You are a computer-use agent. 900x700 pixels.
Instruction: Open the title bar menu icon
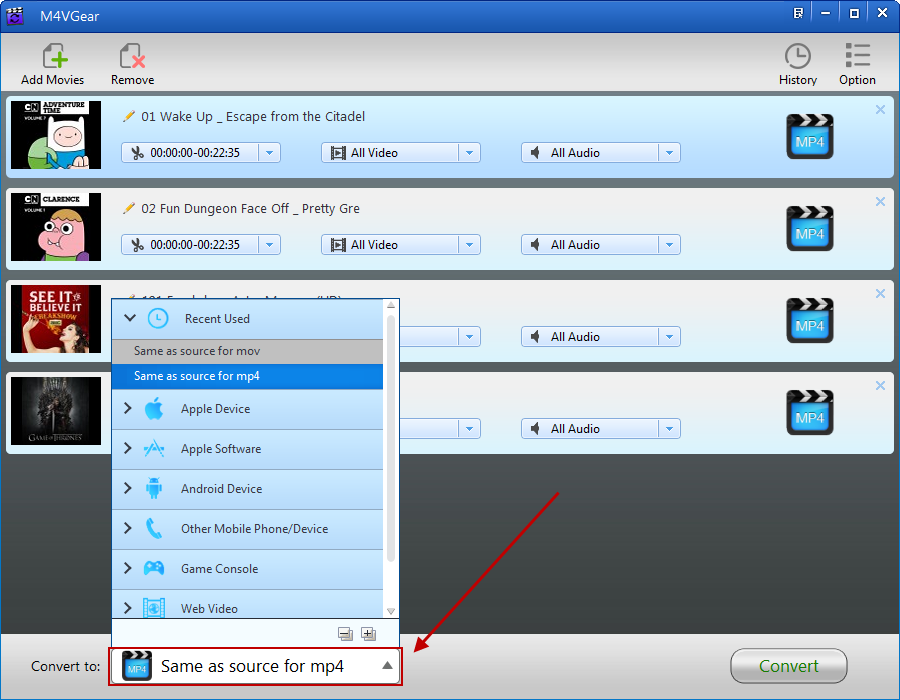tap(799, 14)
